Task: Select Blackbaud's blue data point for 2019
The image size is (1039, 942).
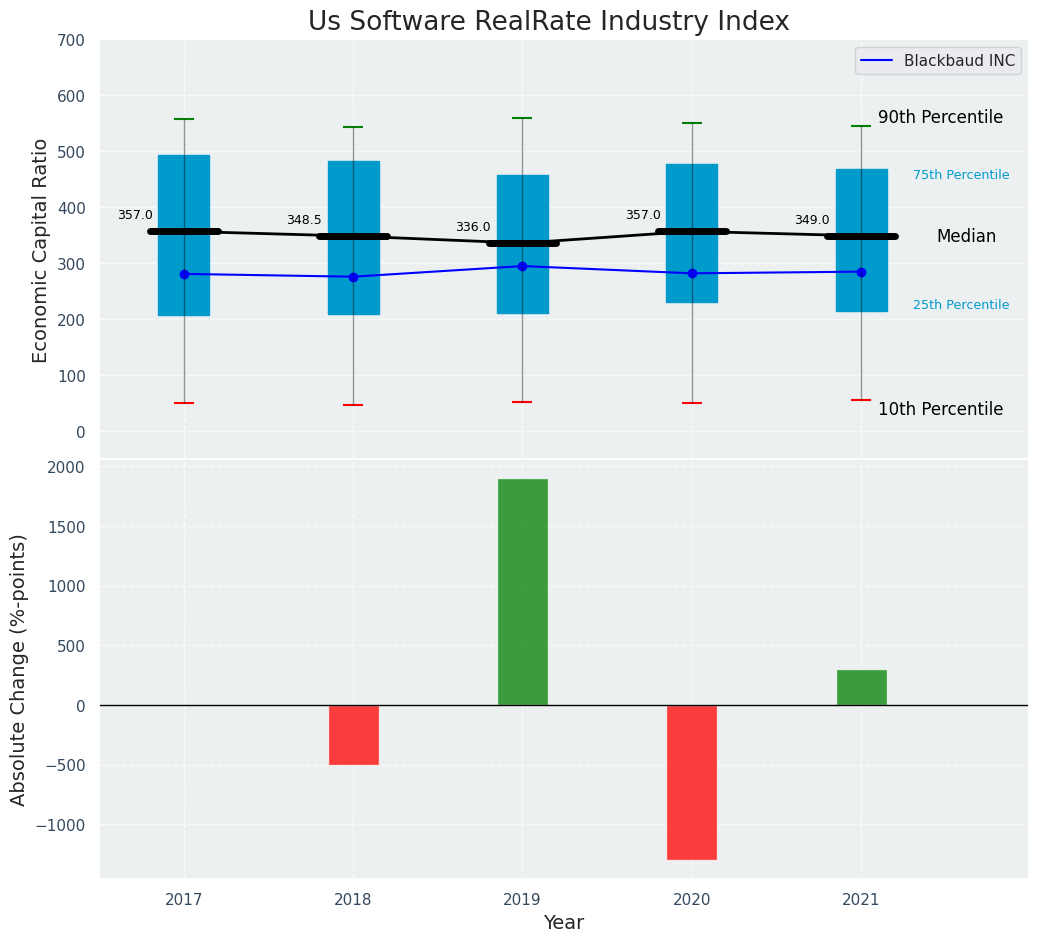Action: (x=522, y=266)
